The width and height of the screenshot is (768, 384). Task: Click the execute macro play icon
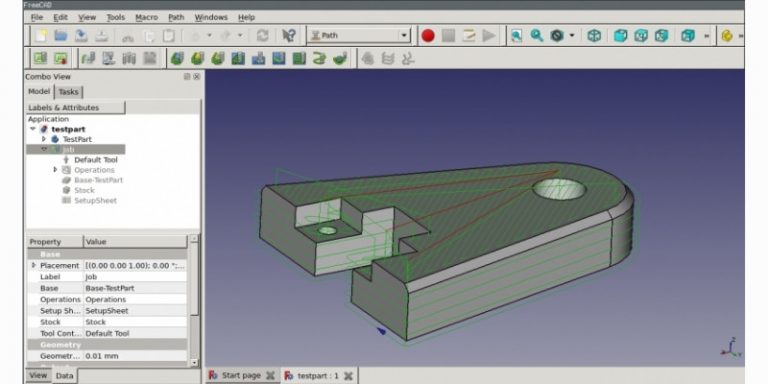(488, 36)
